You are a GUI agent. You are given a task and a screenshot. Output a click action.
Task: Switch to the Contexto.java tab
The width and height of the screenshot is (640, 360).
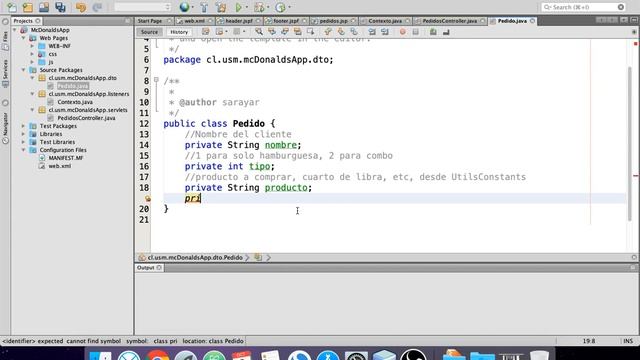[385, 21]
